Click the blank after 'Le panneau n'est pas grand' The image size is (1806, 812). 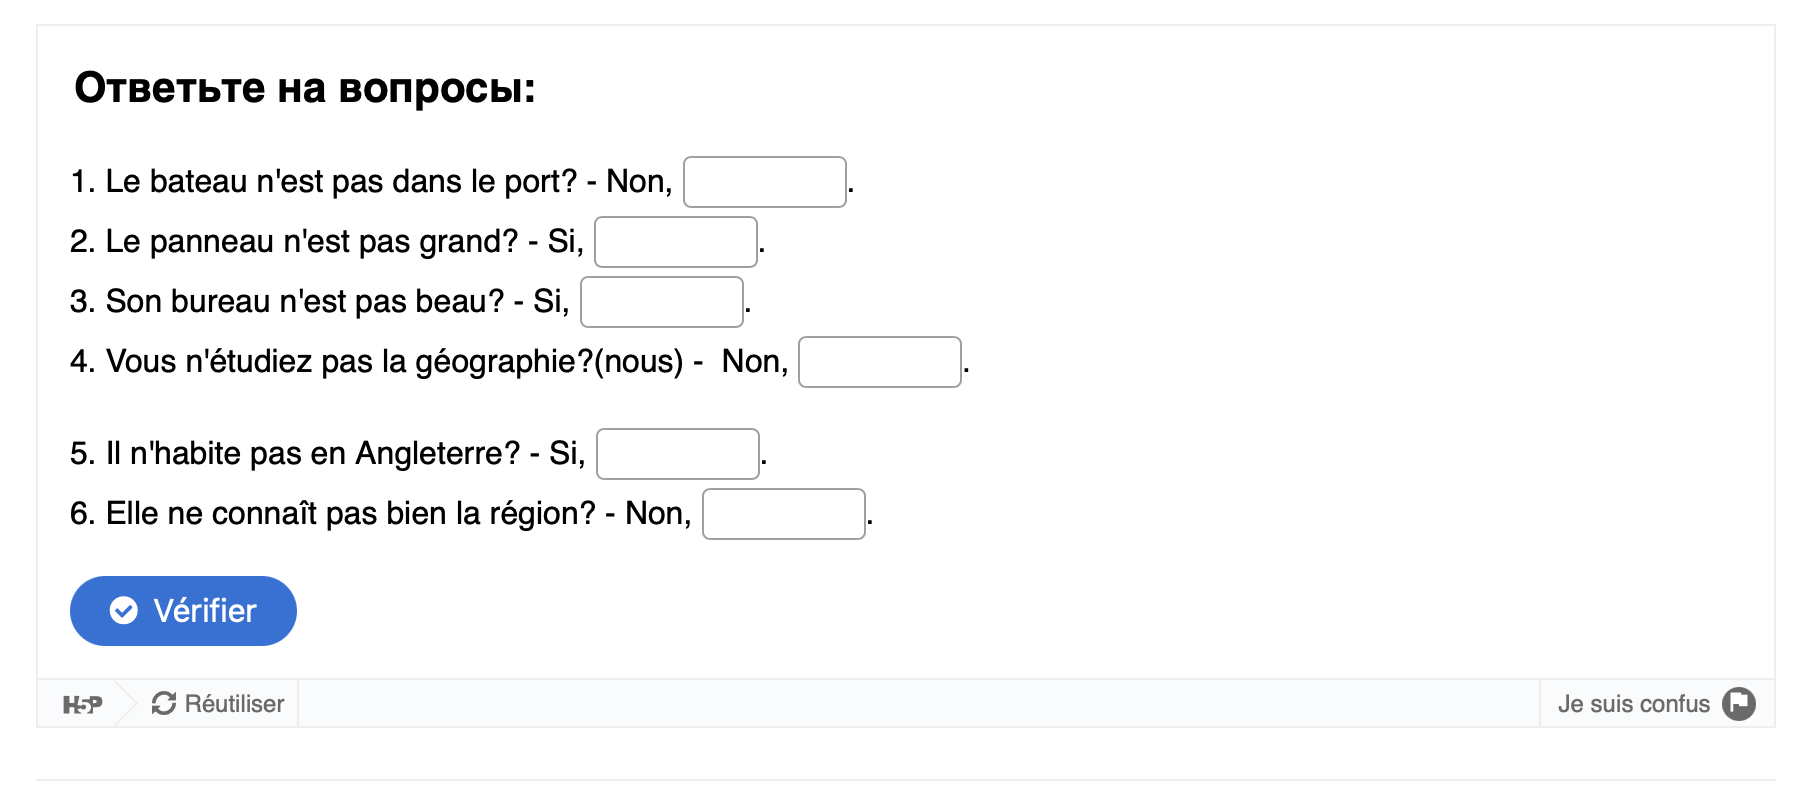(675, 242)
